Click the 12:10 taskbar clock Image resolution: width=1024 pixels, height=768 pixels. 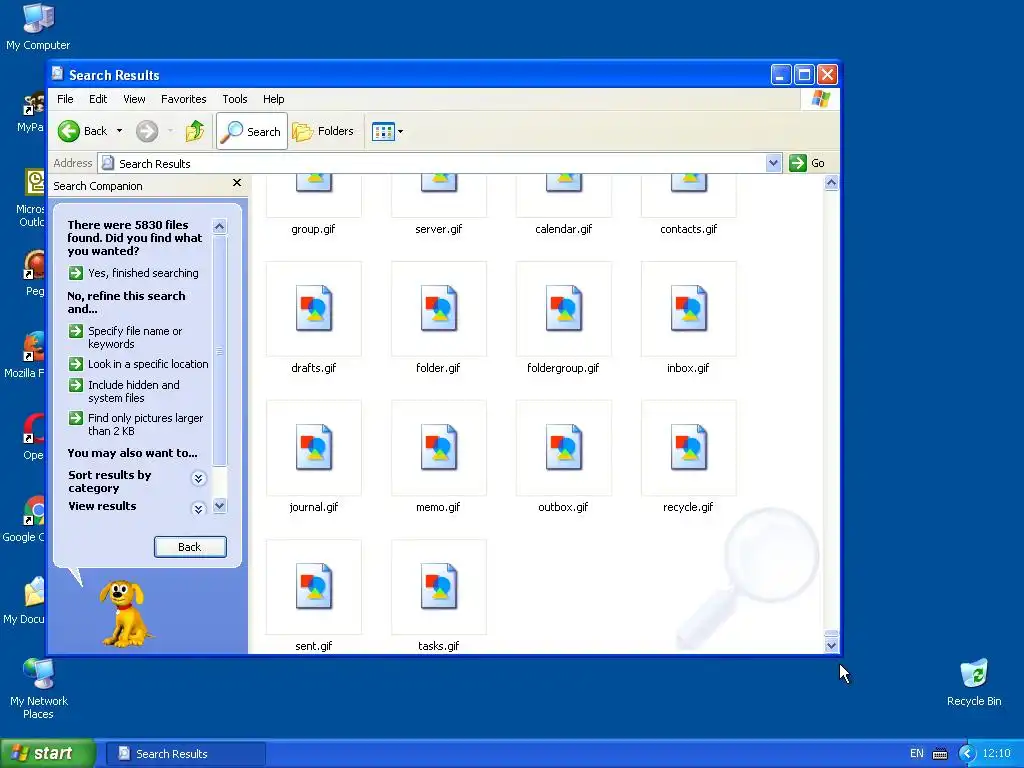pyautogui.click(x=997, y=754)
